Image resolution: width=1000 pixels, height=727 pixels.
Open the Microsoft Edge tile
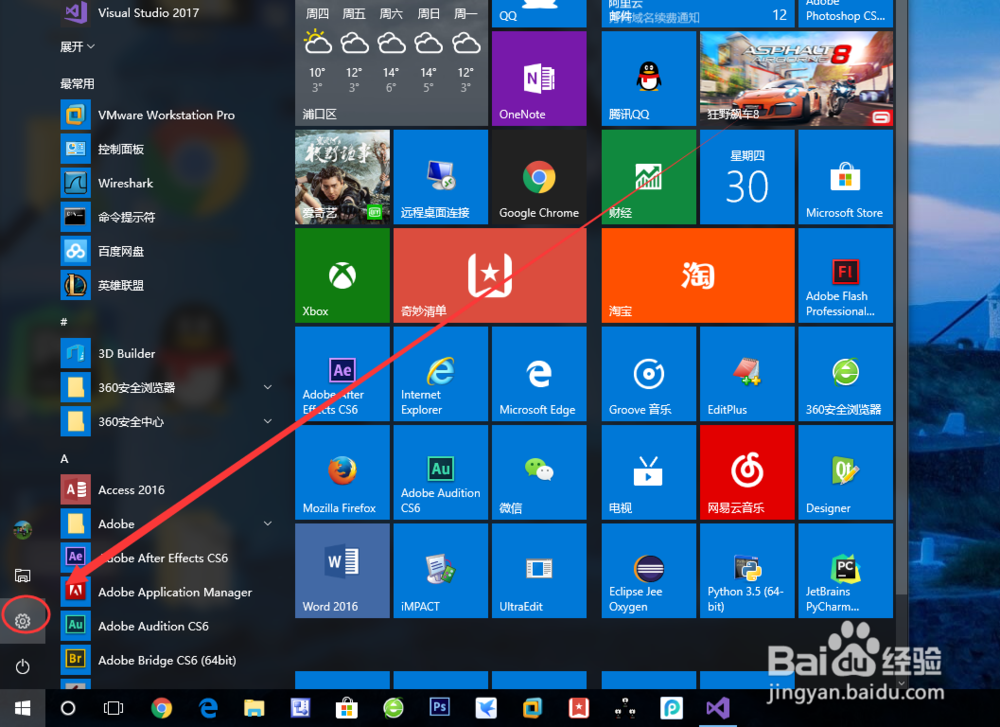(x=539, y=374)
